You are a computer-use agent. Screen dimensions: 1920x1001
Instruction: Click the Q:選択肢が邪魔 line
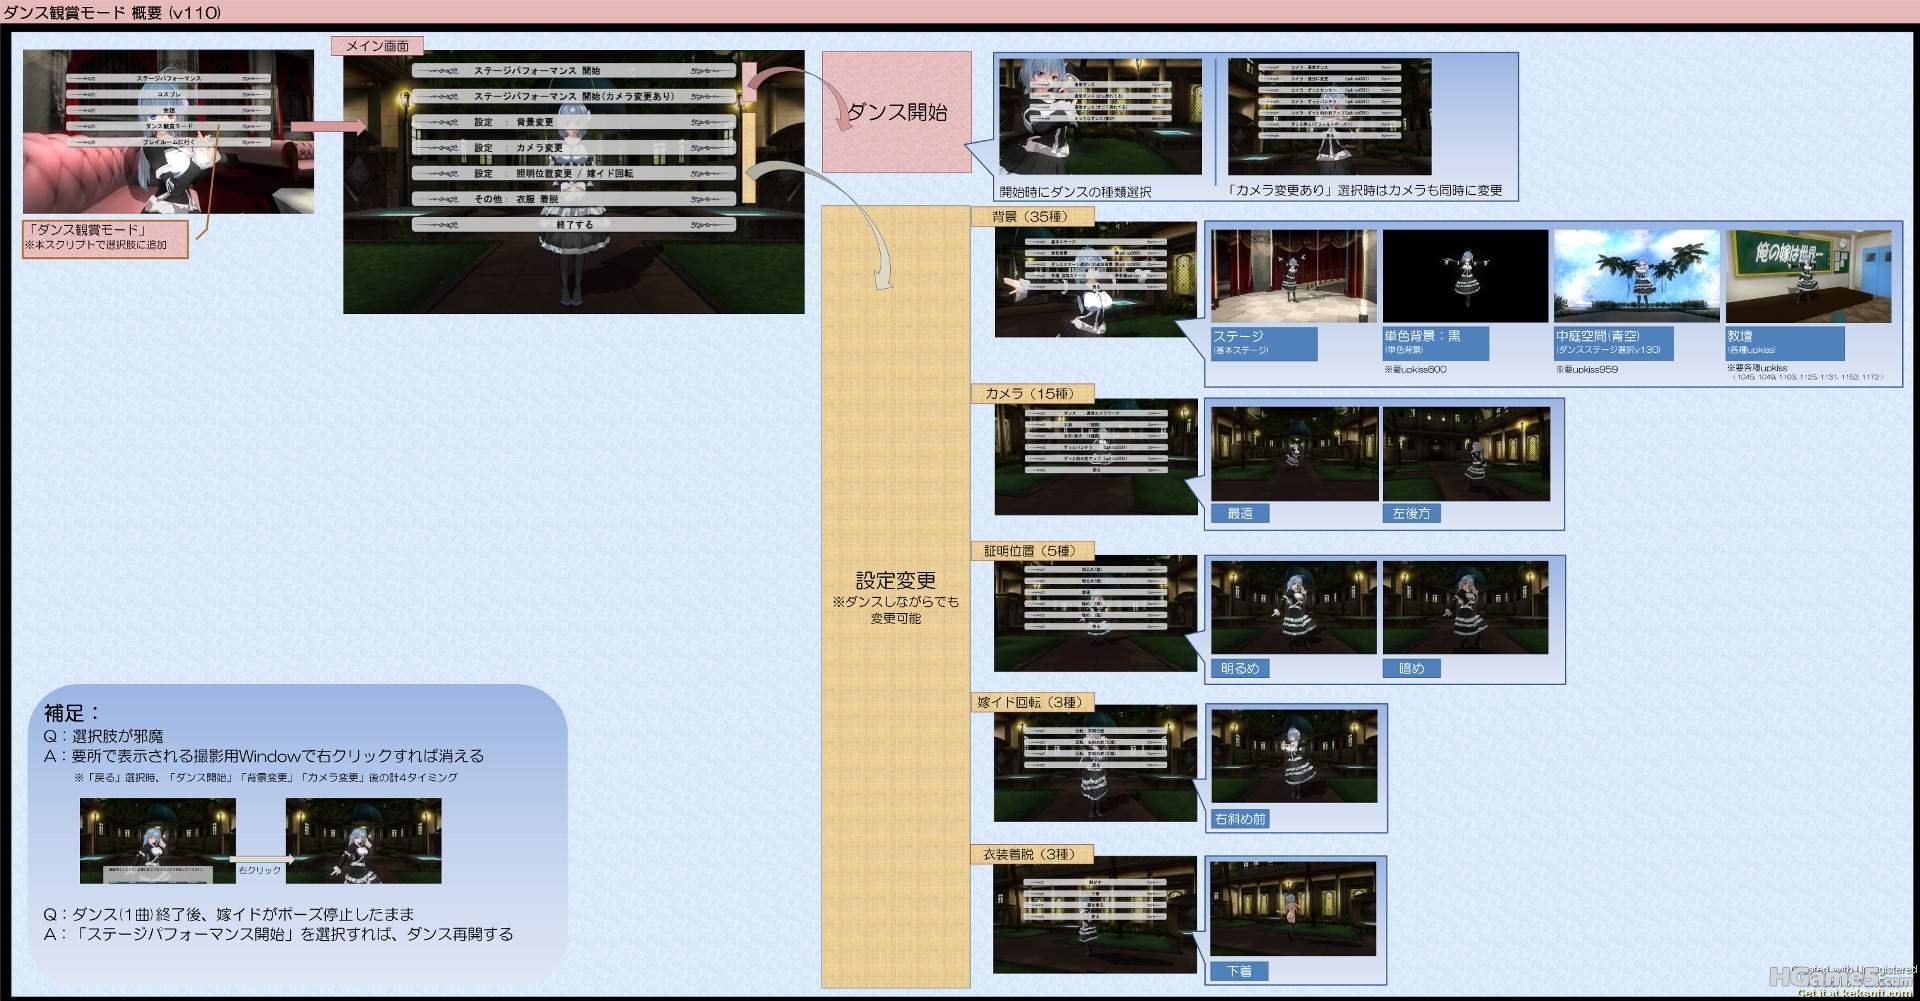(103, 736)
